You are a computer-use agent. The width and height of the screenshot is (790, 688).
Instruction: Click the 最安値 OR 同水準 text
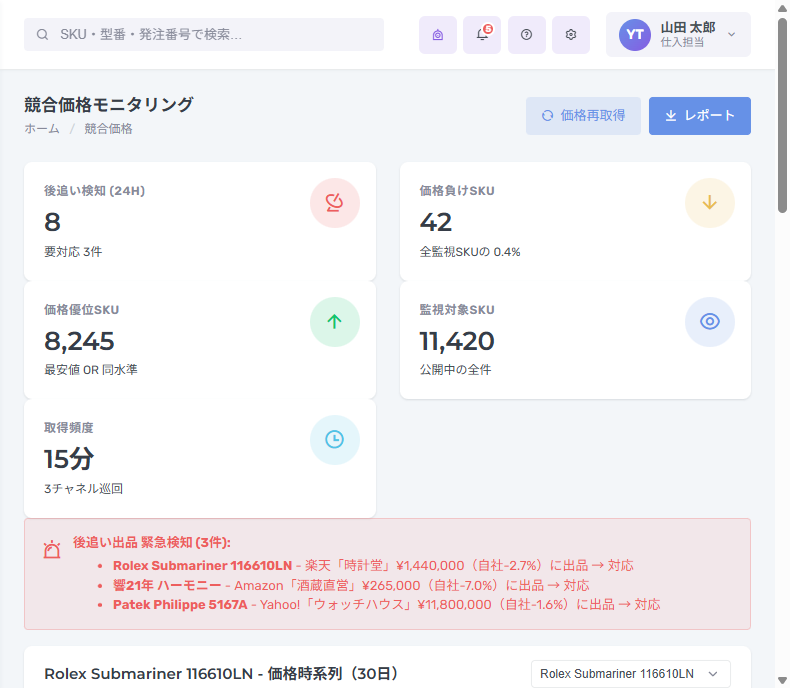pos(91,370)
